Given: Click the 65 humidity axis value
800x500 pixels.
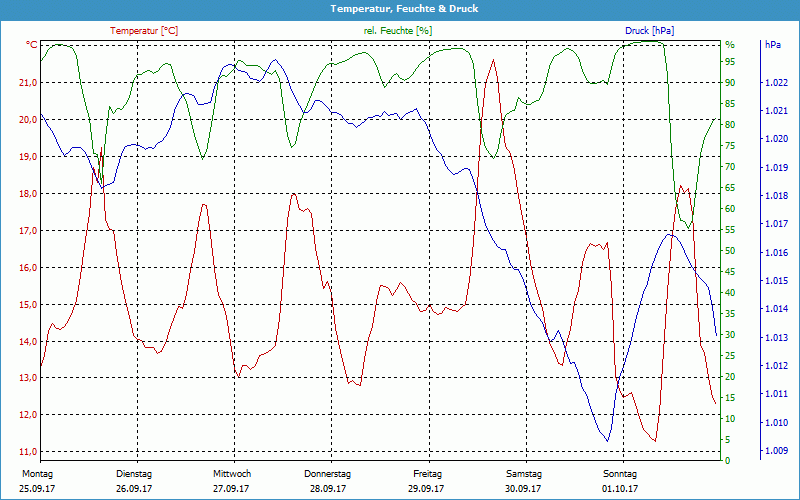Looking at the screenshot, I should 730,188.
